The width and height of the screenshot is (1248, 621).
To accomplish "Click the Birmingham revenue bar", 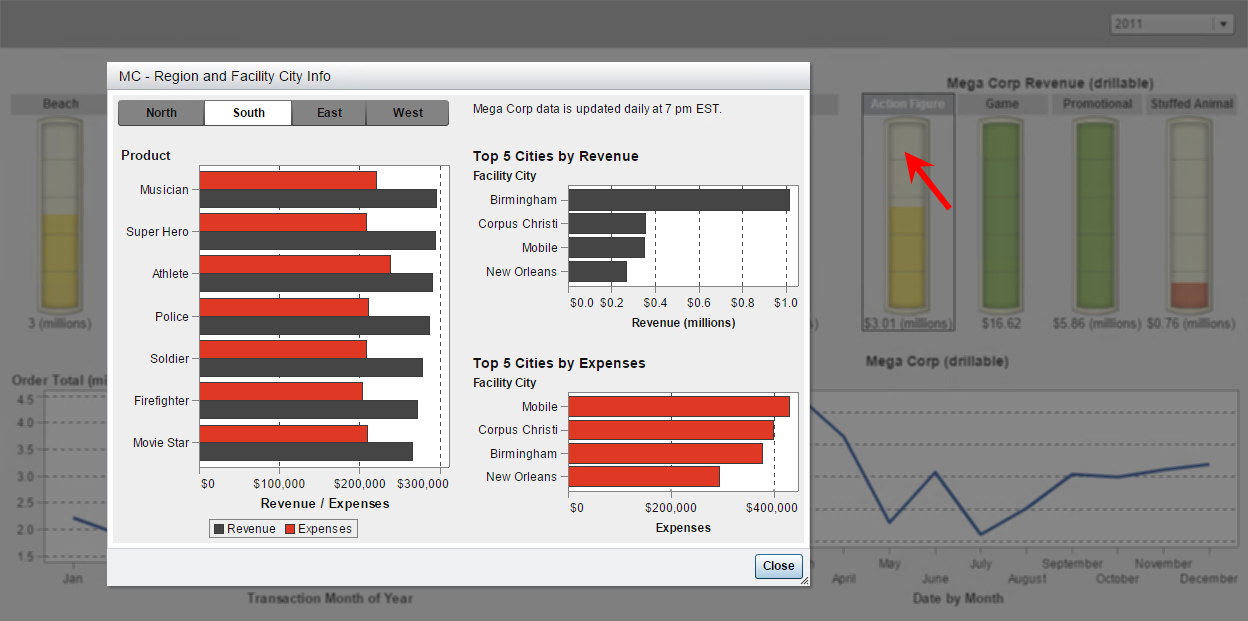I will (678, 200).
